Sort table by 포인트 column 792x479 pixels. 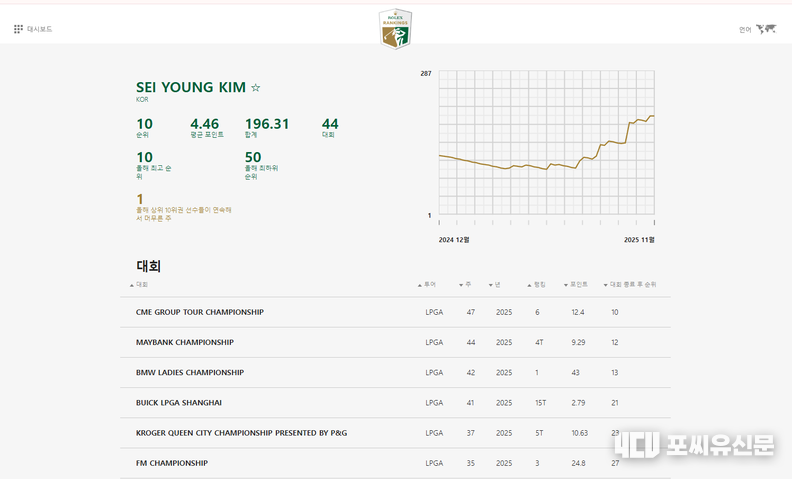click(x=577, y=285)
